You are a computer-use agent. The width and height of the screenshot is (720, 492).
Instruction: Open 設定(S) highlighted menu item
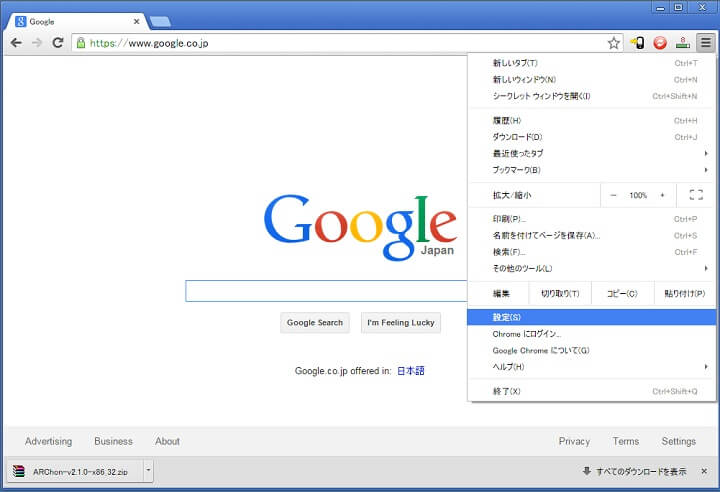point(592,317)
